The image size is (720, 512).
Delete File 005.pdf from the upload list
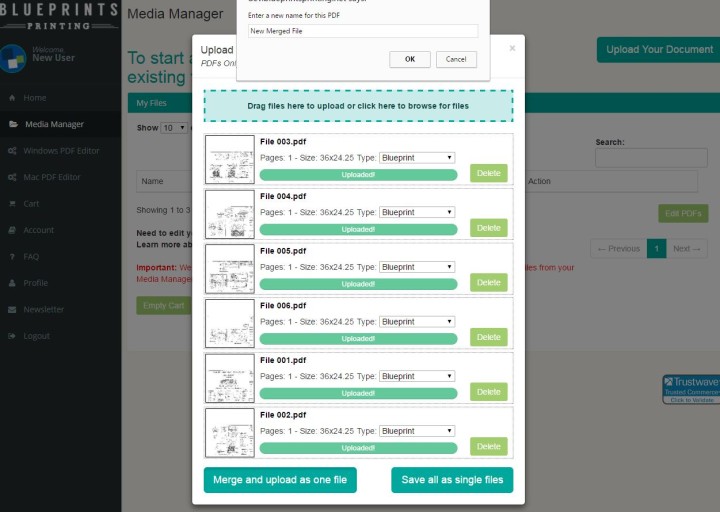click(x=489, y=282)
